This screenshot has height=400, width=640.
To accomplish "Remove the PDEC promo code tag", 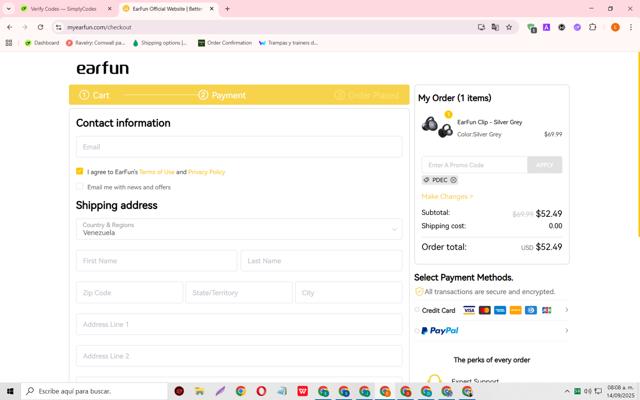I will pos(453,180).
